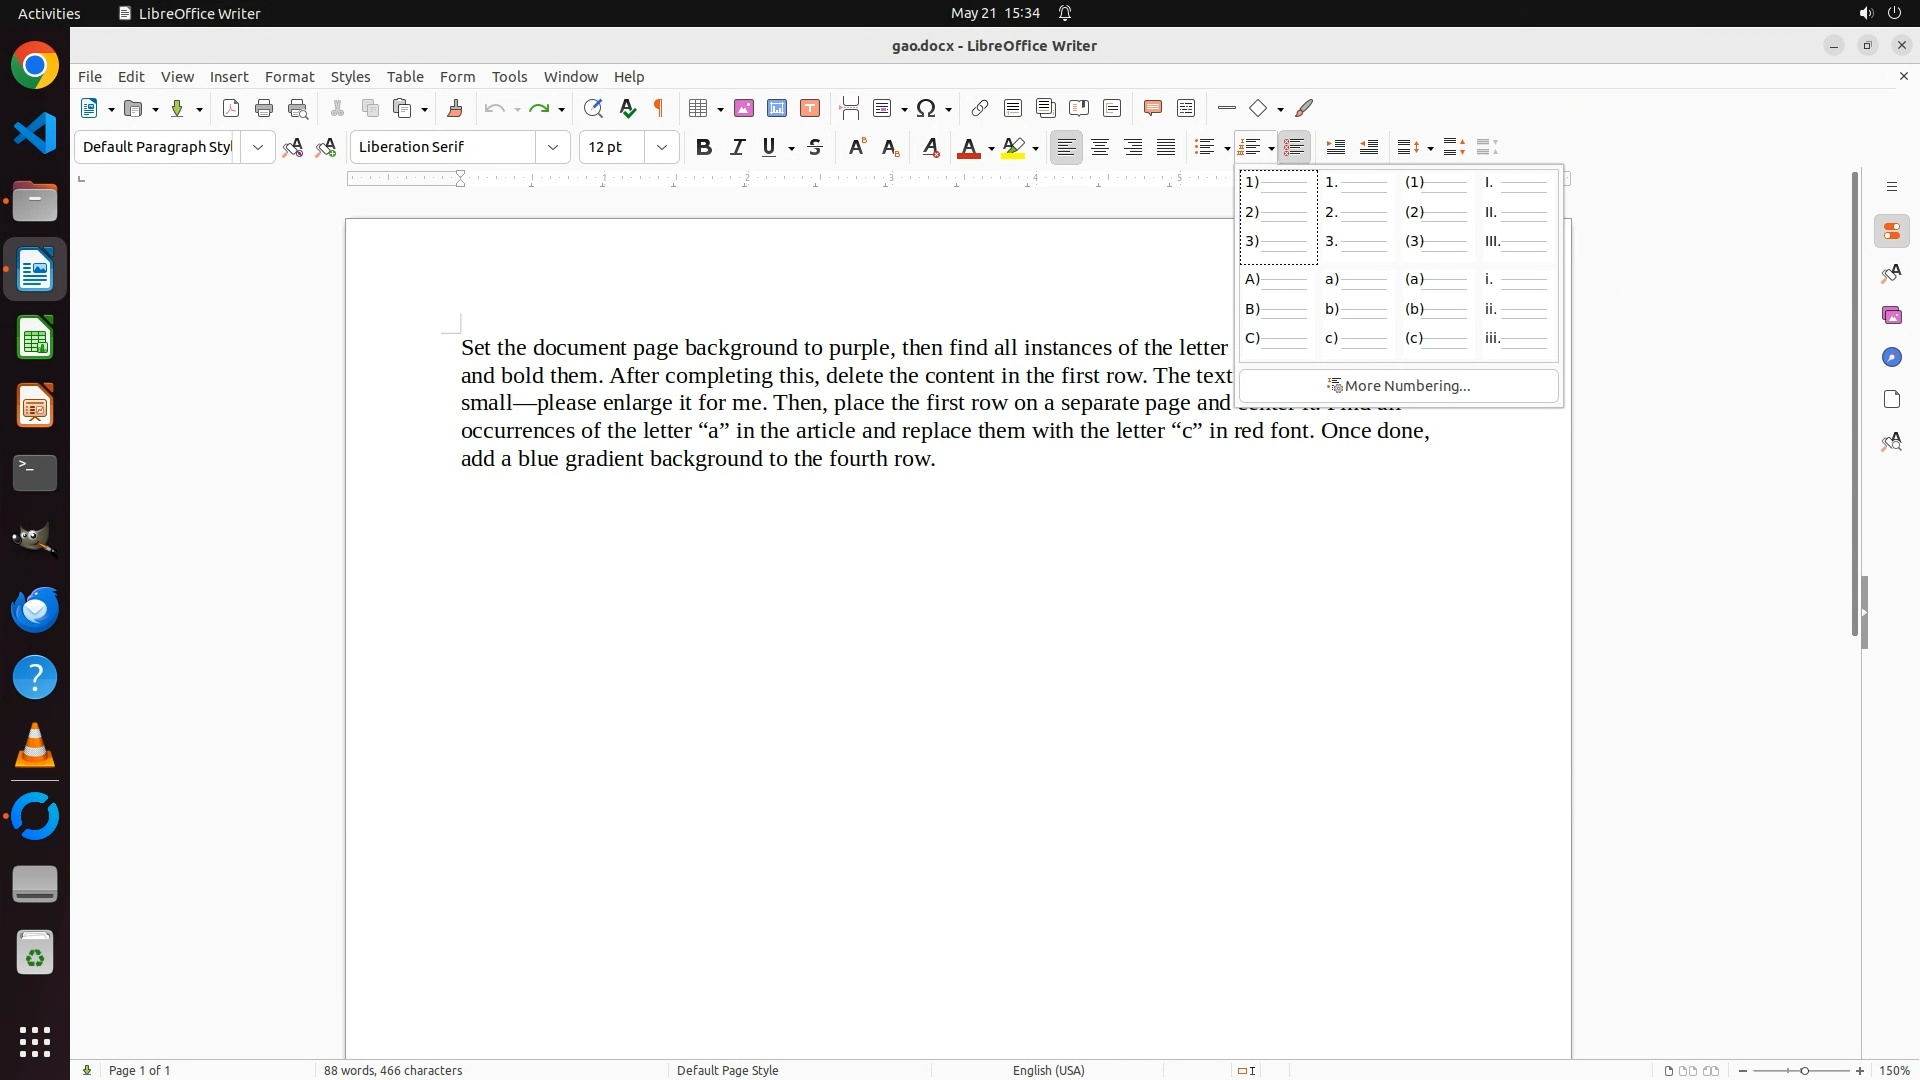
Task: Click the Clone Formatting paintbrush icon
Action: 455,108
